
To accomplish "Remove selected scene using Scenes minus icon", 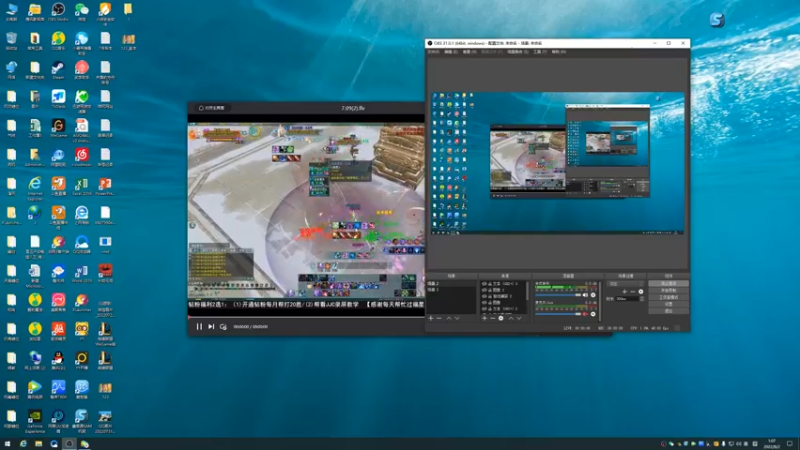I will [x=439, y=318].
